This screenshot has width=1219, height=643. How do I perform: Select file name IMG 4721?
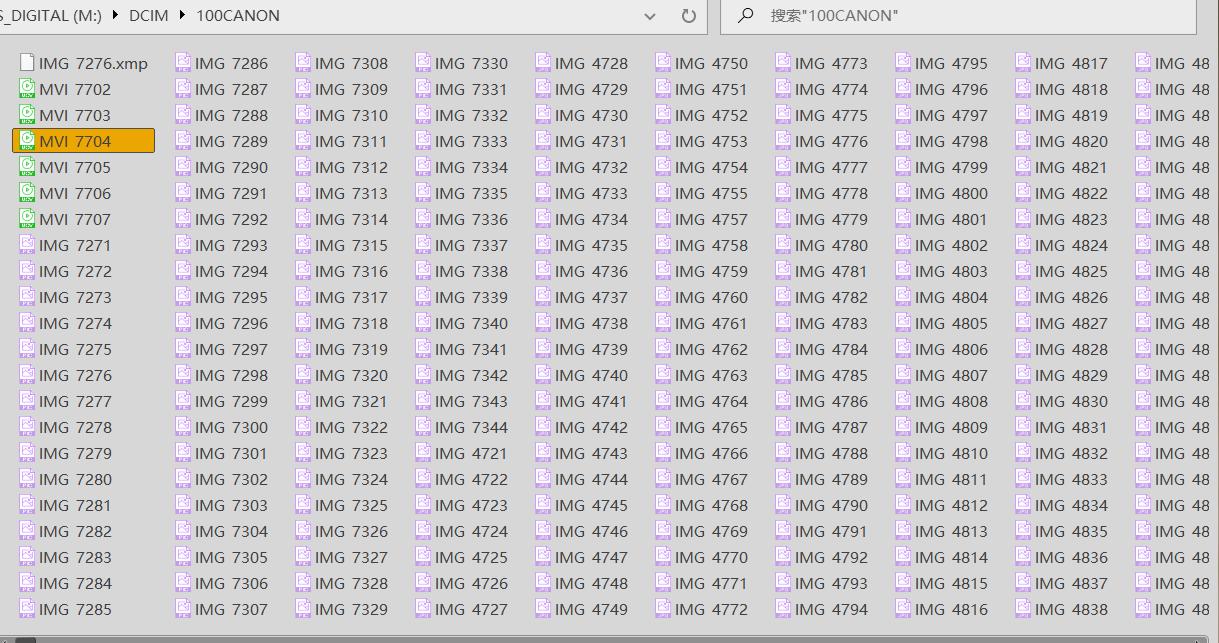pos(472,453)
